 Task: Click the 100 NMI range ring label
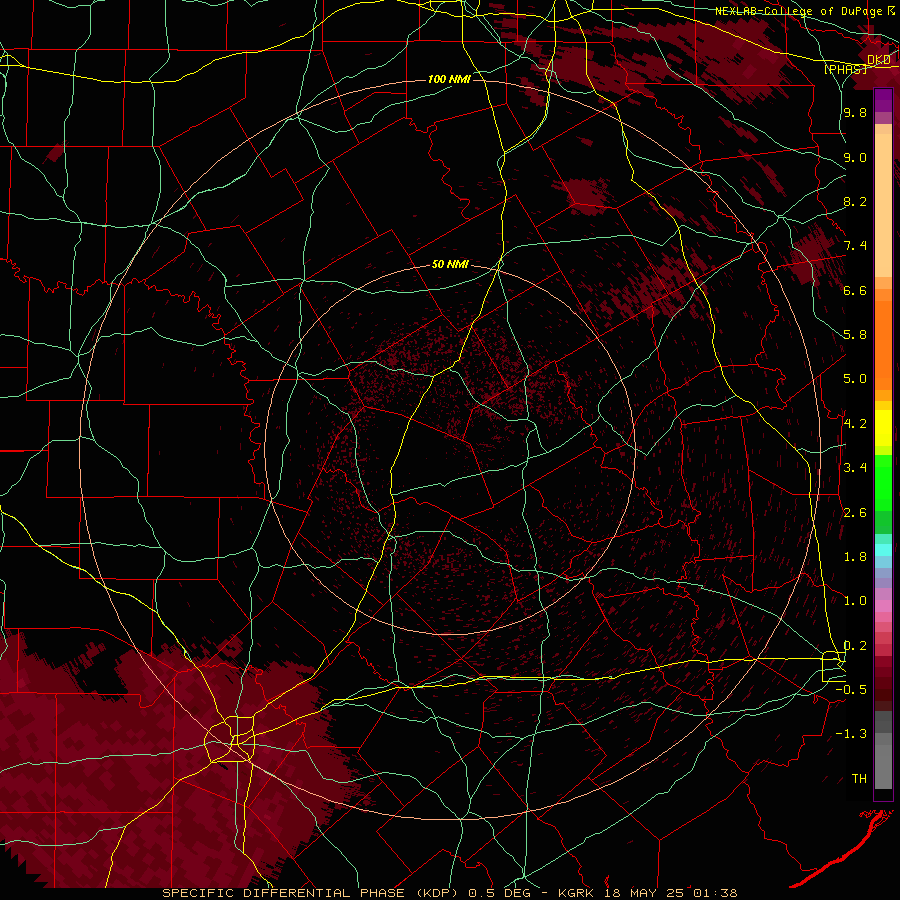coord(449,79)
